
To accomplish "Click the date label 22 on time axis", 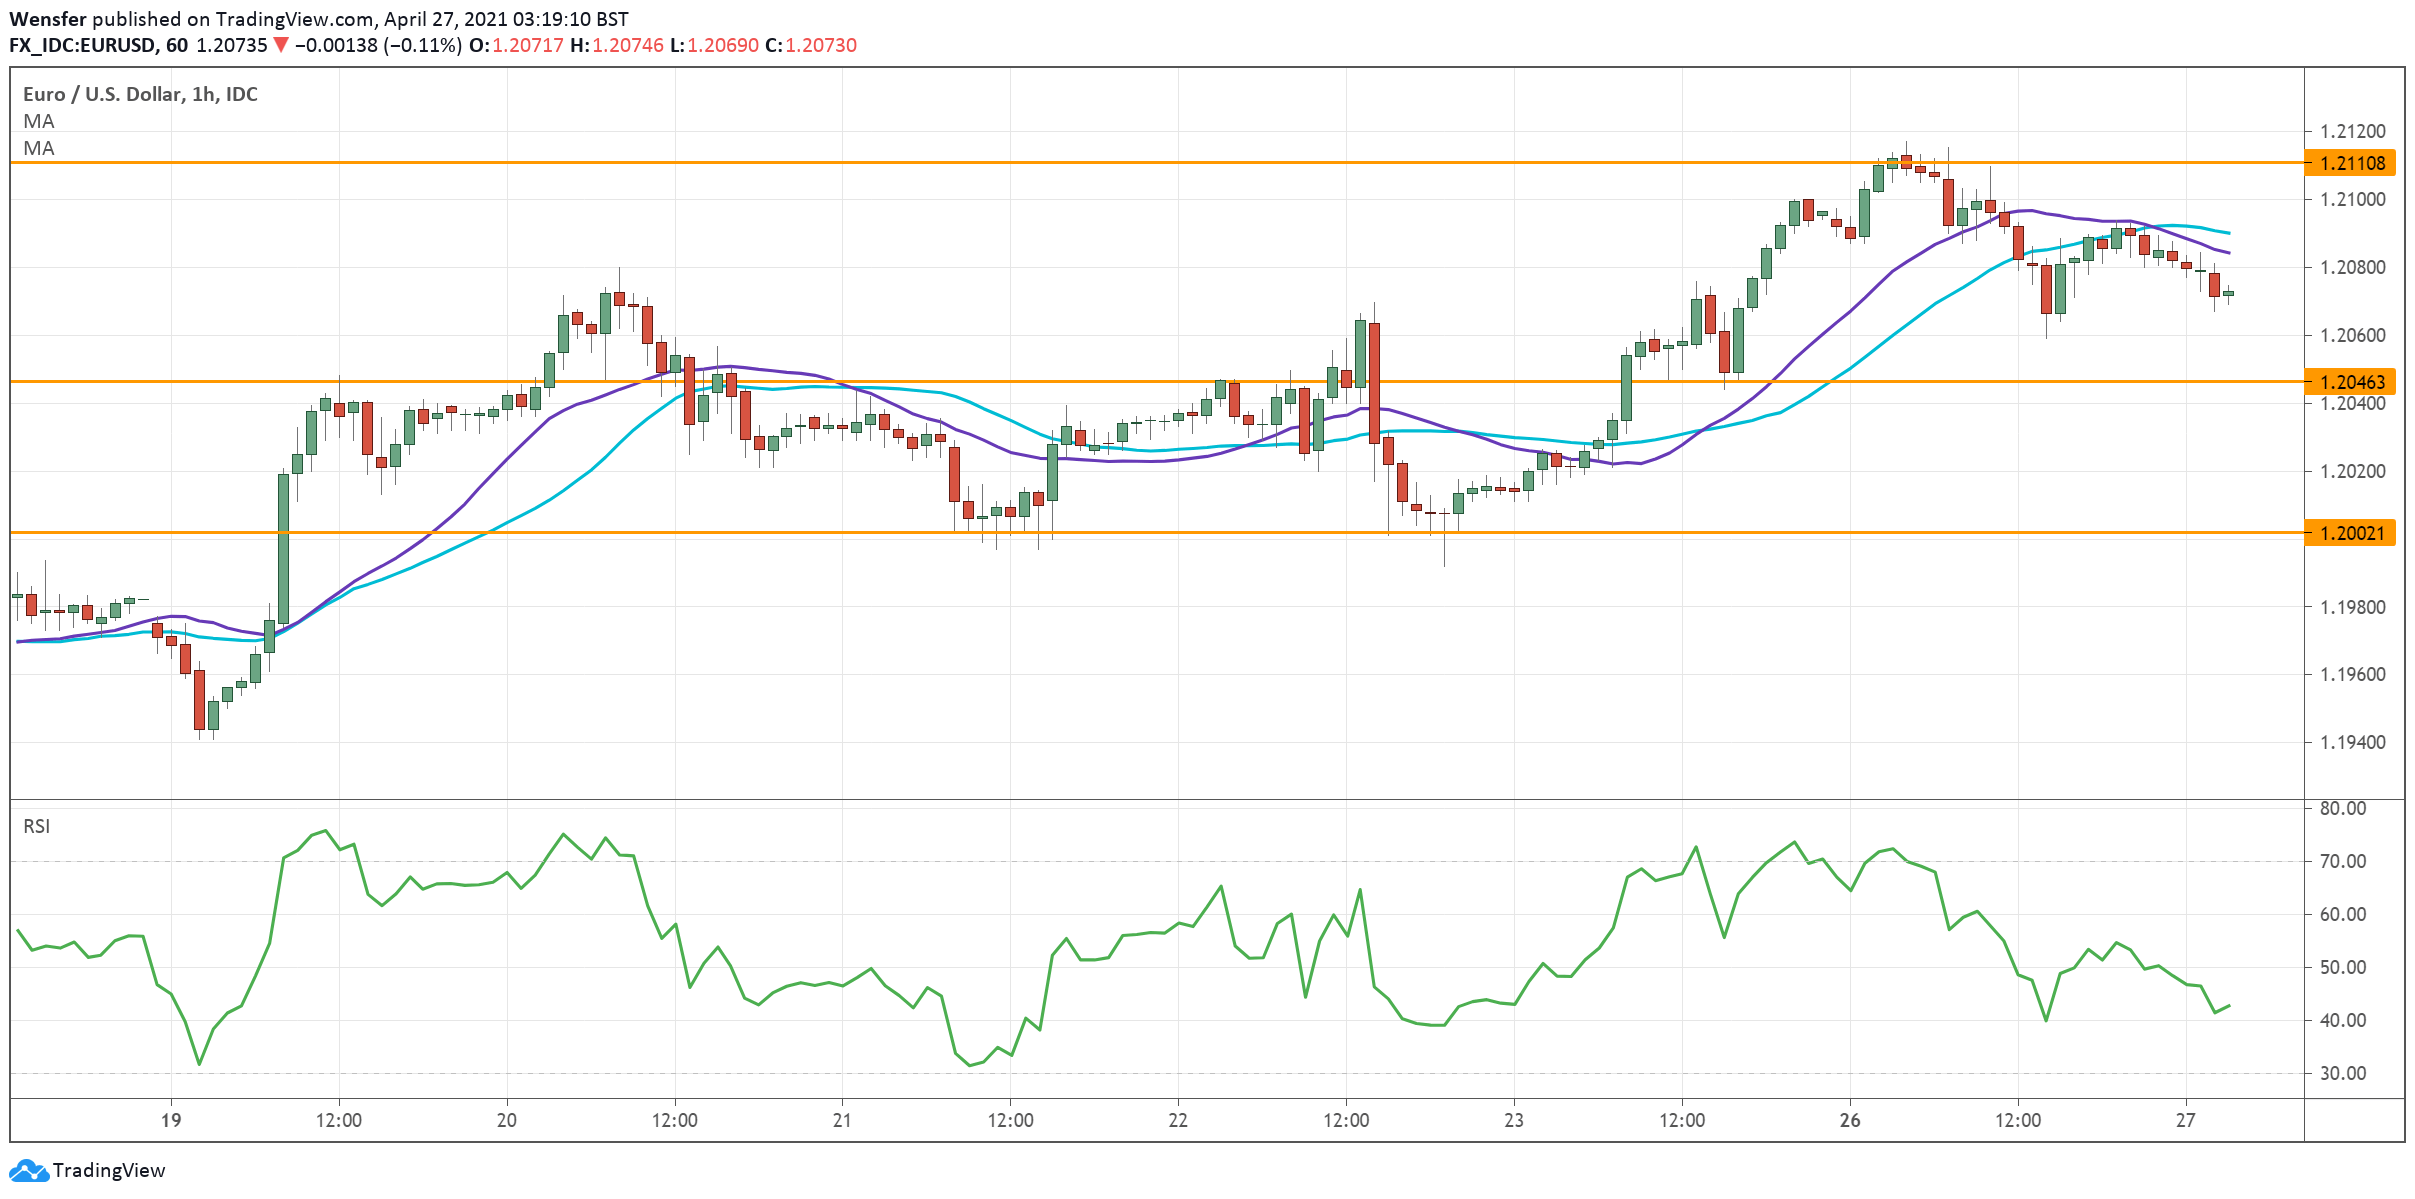I will click(x=1178, y=1120).
